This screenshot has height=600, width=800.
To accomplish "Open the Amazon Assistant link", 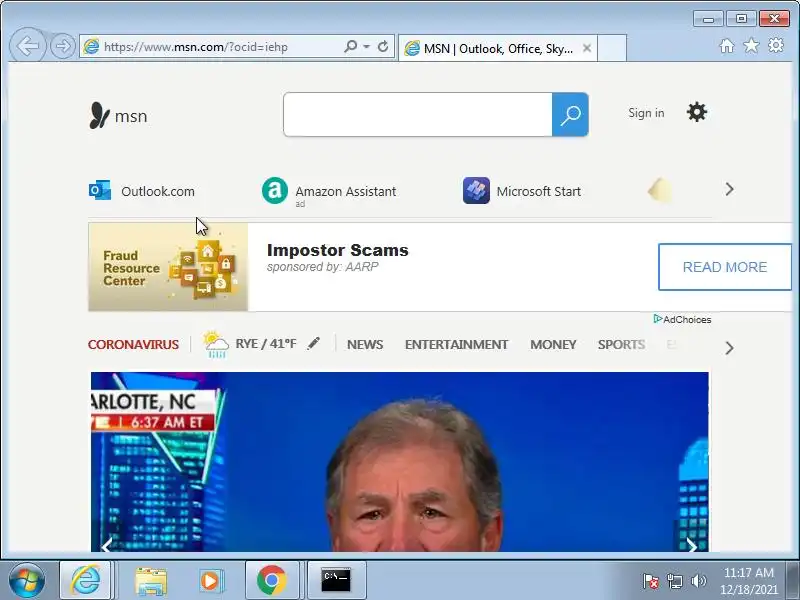I will 345,191.
